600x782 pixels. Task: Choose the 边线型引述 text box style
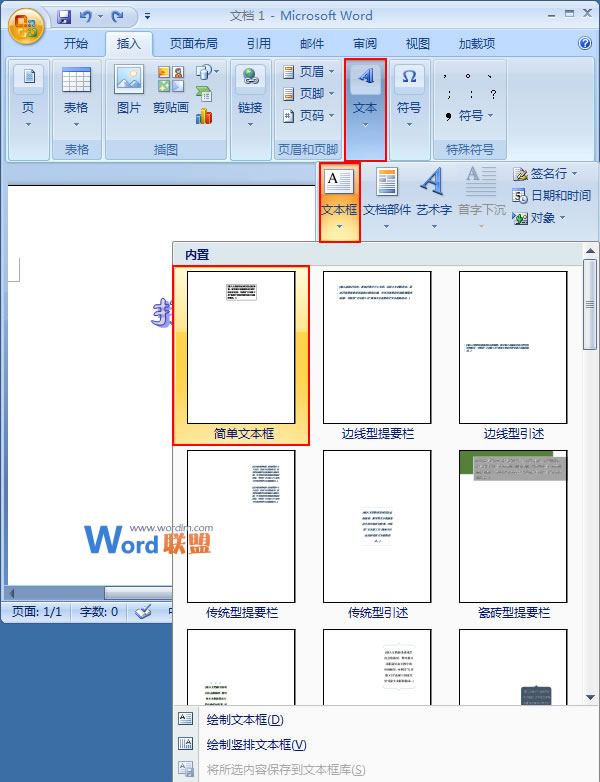(513, 355)
